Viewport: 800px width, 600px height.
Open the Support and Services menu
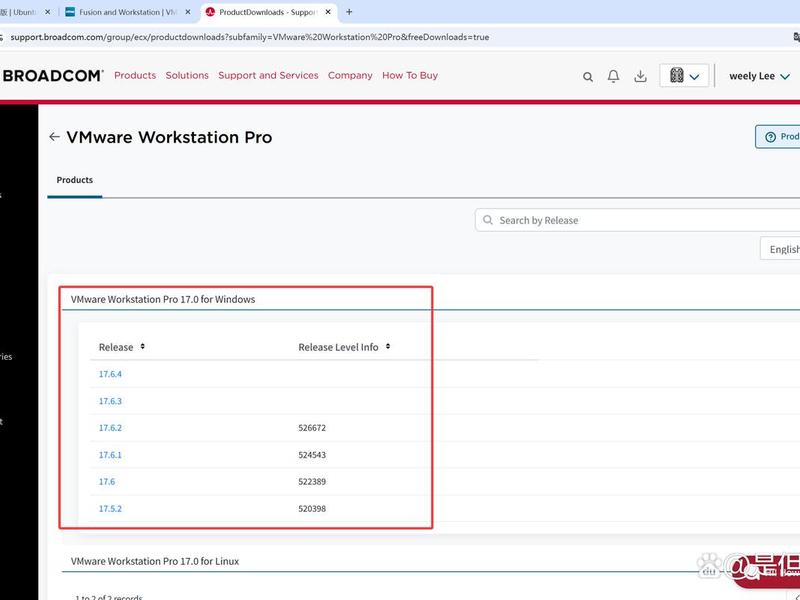[268, 76]
